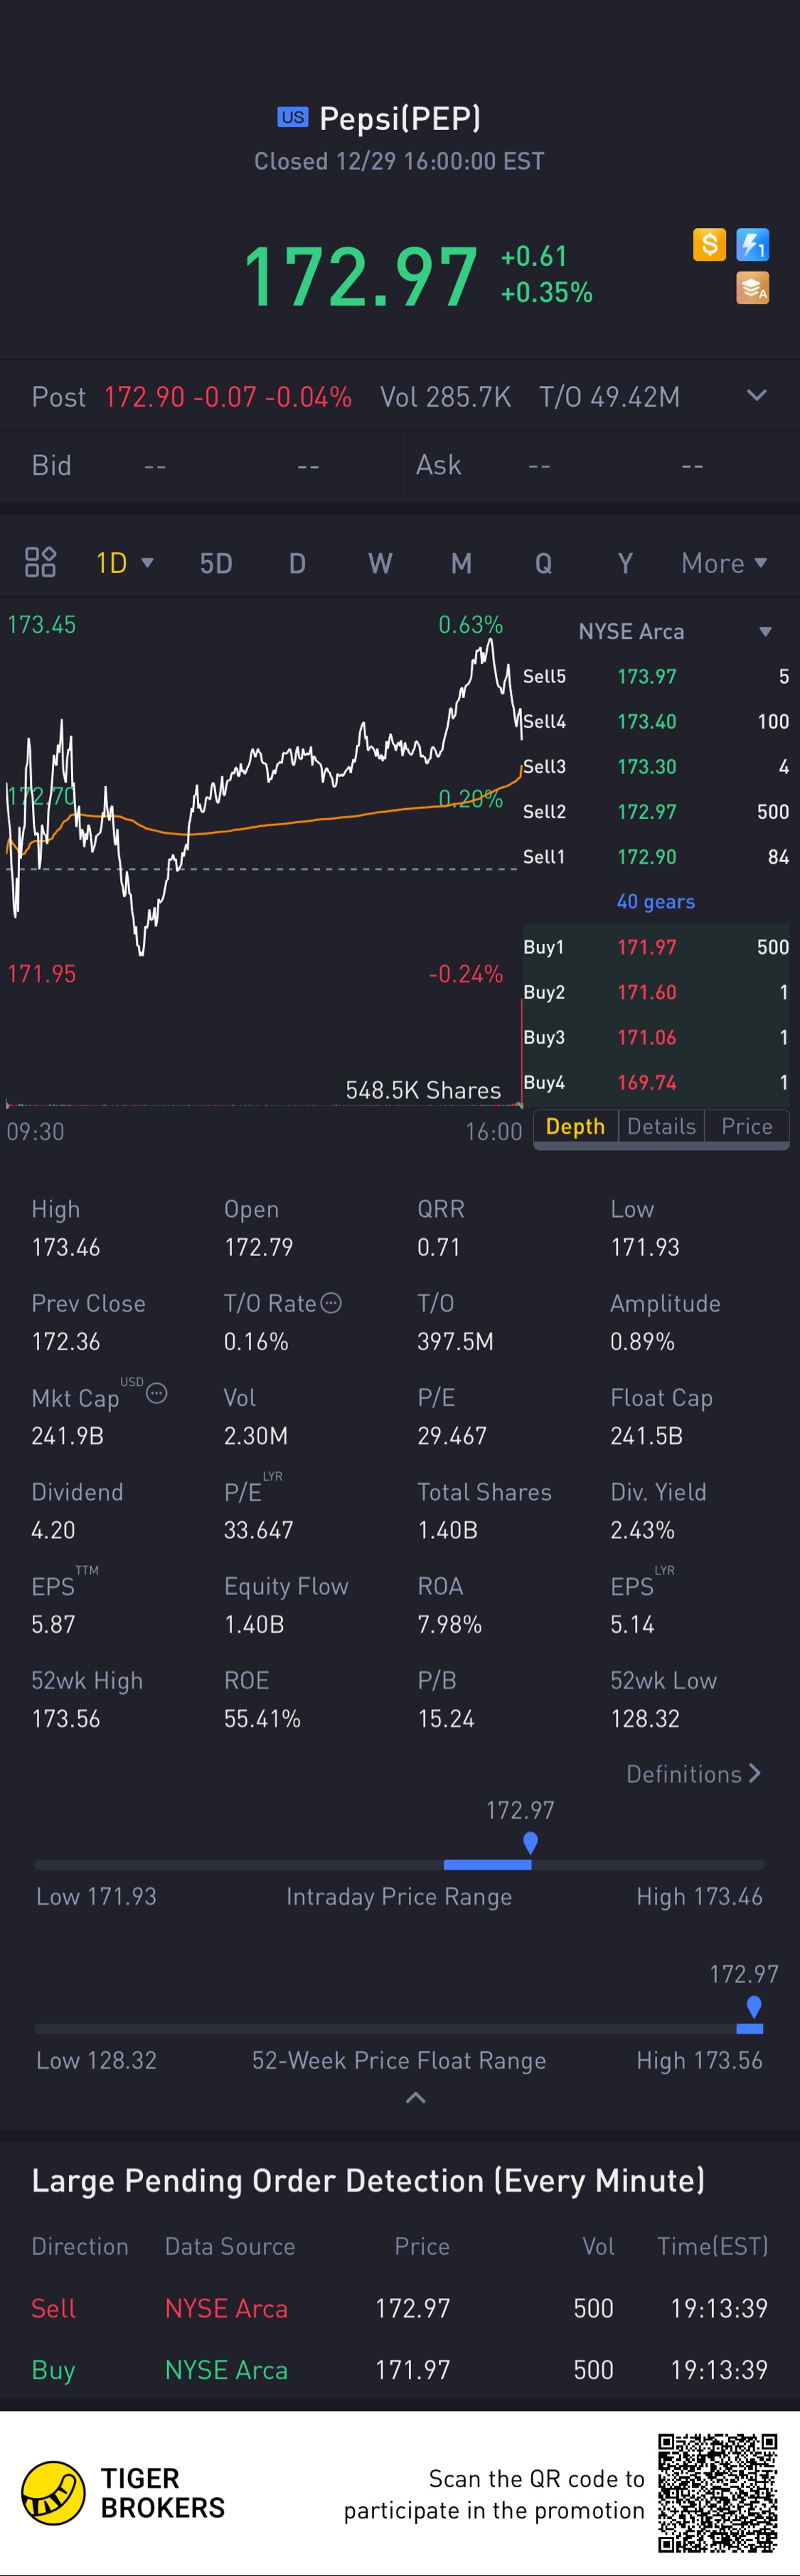Tap the 52-week price range marker

coord(754,2006)
